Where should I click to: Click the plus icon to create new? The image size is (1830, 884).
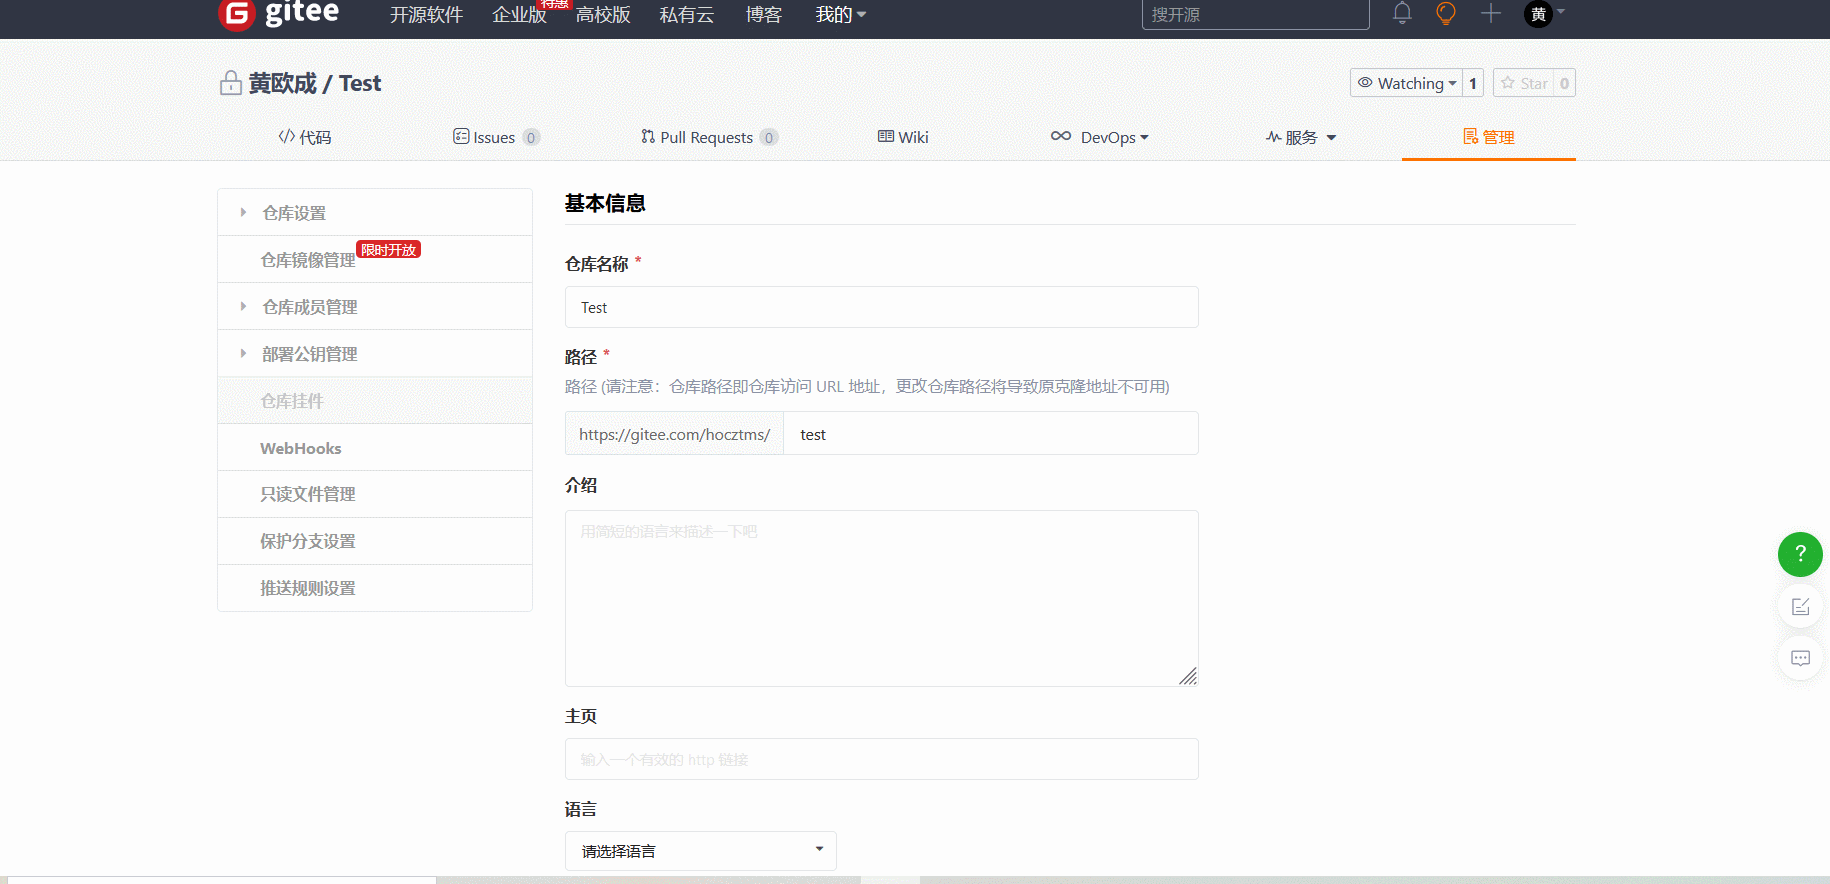coord(1491,14)
